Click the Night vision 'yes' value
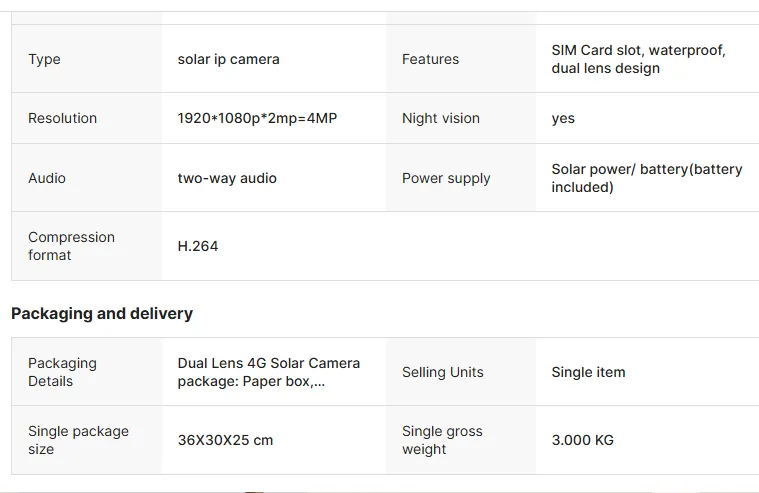The image size is (759, 493). point(563,119)
